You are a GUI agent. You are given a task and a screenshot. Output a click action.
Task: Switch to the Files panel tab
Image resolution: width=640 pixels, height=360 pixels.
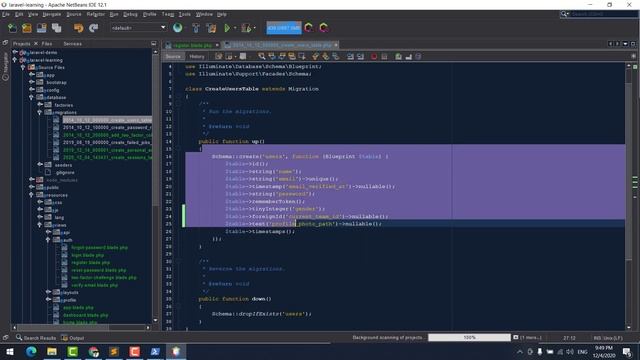tap(47, 44)
